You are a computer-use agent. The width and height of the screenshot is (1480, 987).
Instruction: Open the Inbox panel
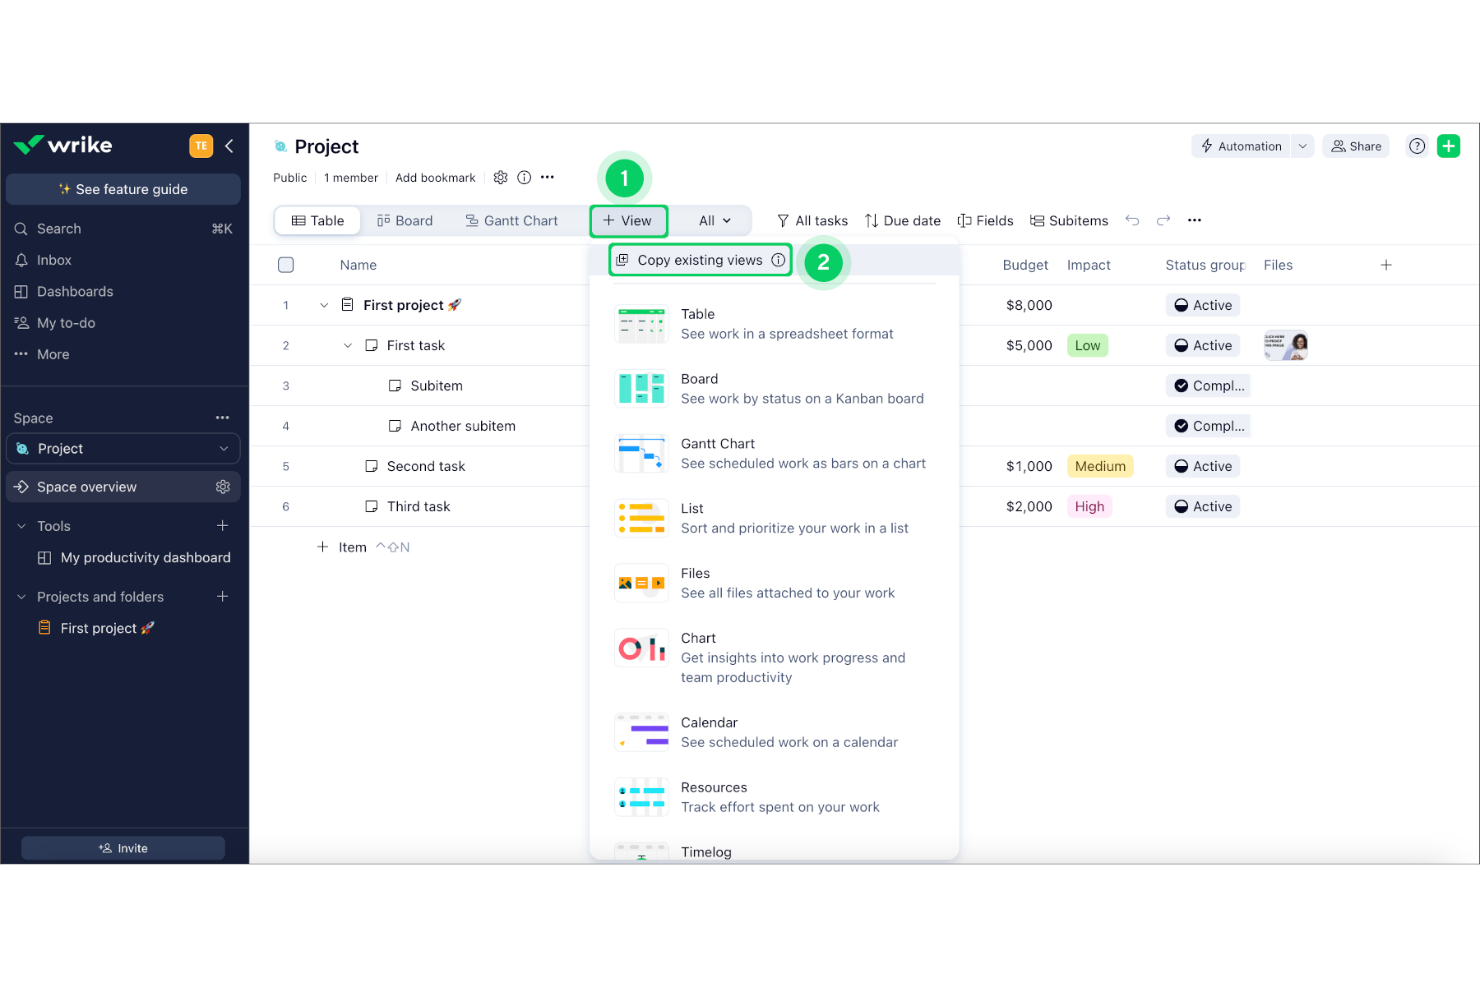[52, 259]
